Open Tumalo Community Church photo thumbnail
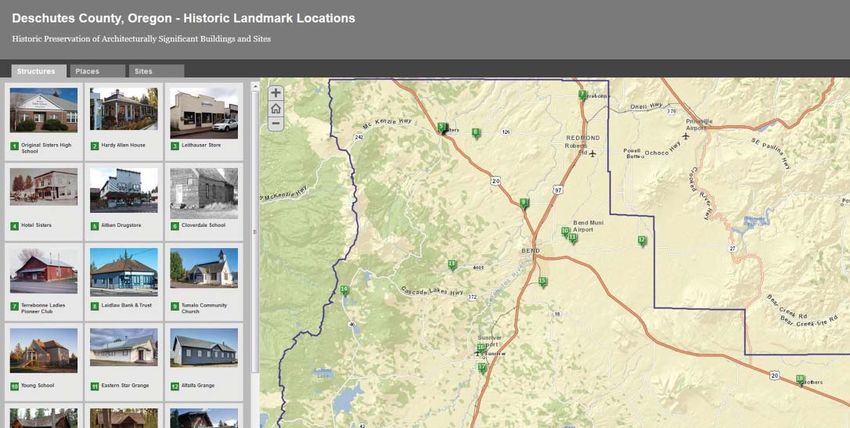The height and width of the screenshot is (428, 850). tap(204, 268)
